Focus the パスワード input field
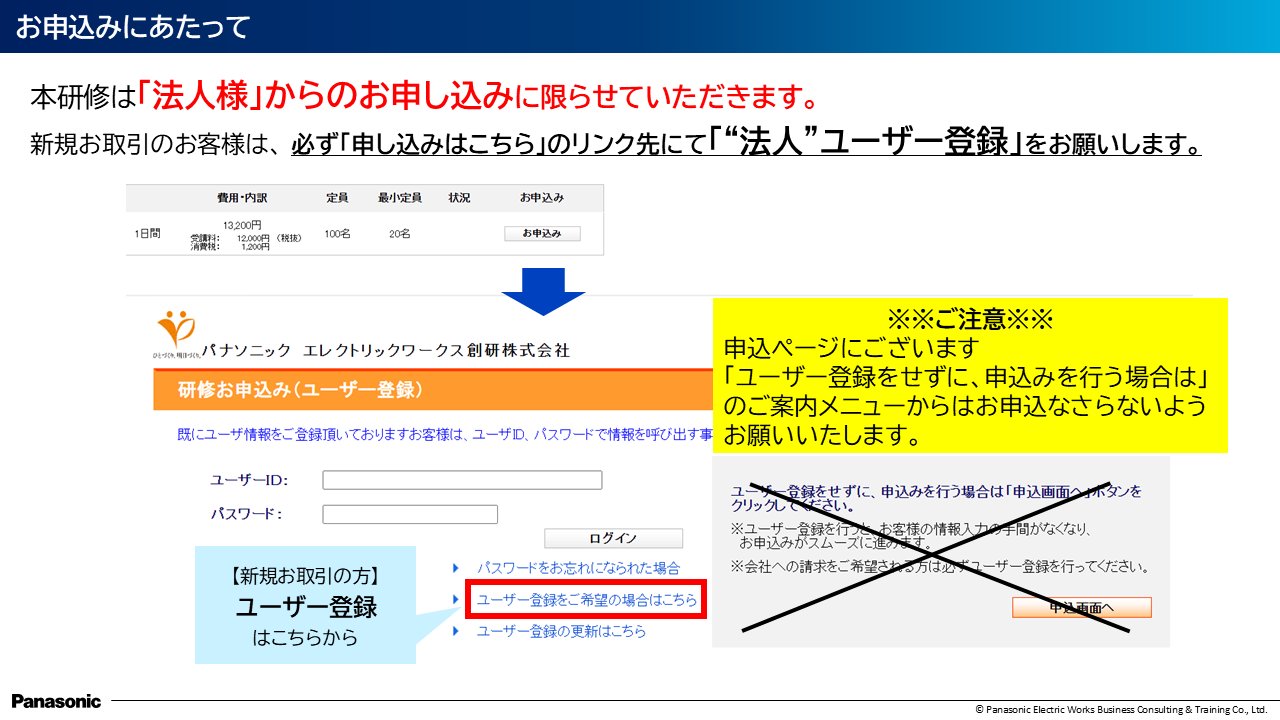The width and height of the screenshot is (1280, 720). click(410, 514)
